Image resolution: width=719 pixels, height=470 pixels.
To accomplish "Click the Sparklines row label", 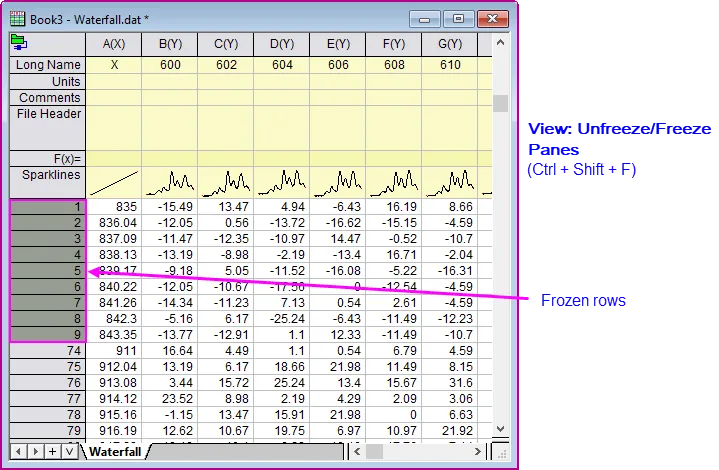I will (x=48, y=182).
